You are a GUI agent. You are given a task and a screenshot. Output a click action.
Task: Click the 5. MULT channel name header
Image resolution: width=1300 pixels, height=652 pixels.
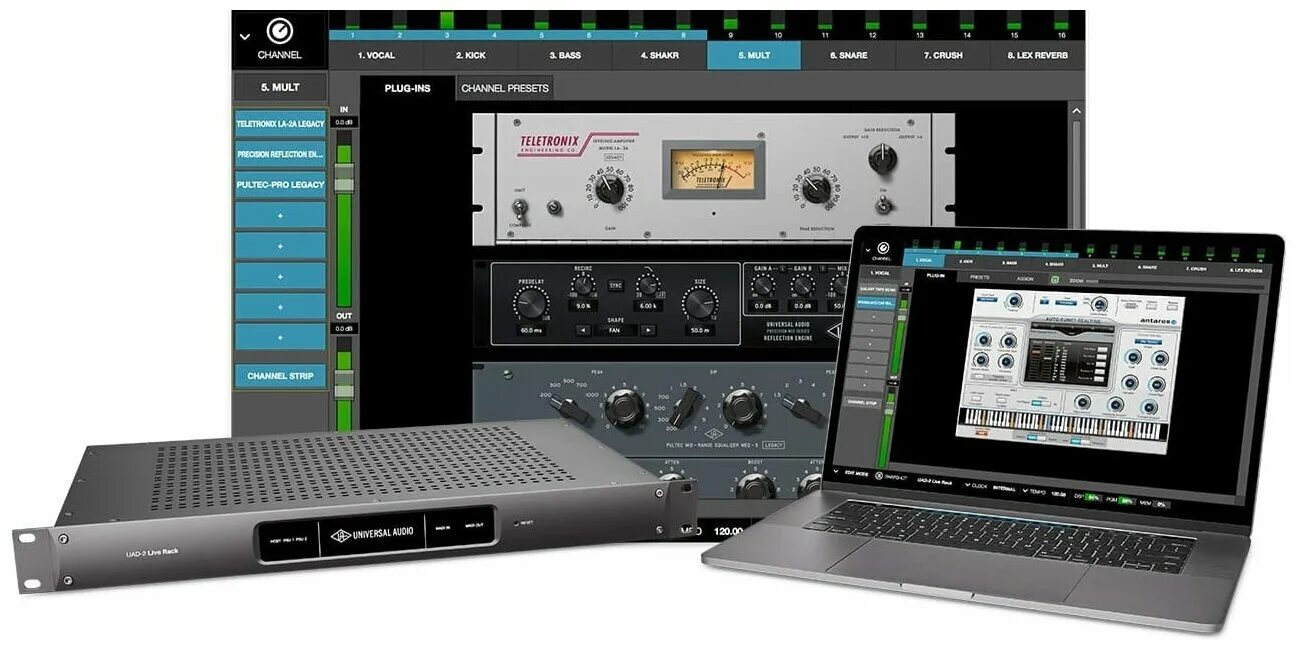coord(280,87)
